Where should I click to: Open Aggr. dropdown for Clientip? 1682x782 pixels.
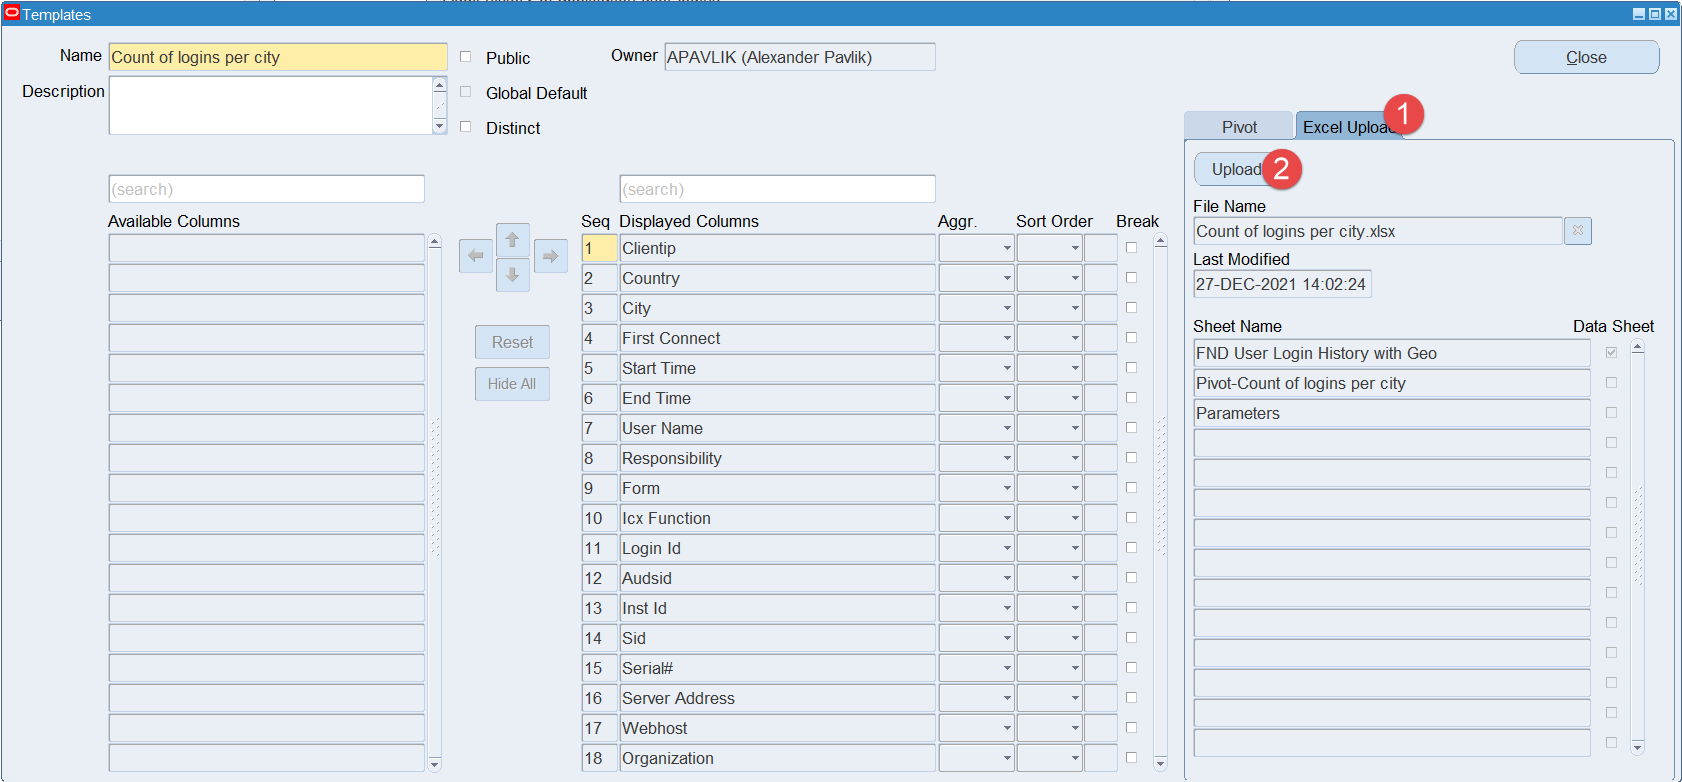pos(1007,248)
